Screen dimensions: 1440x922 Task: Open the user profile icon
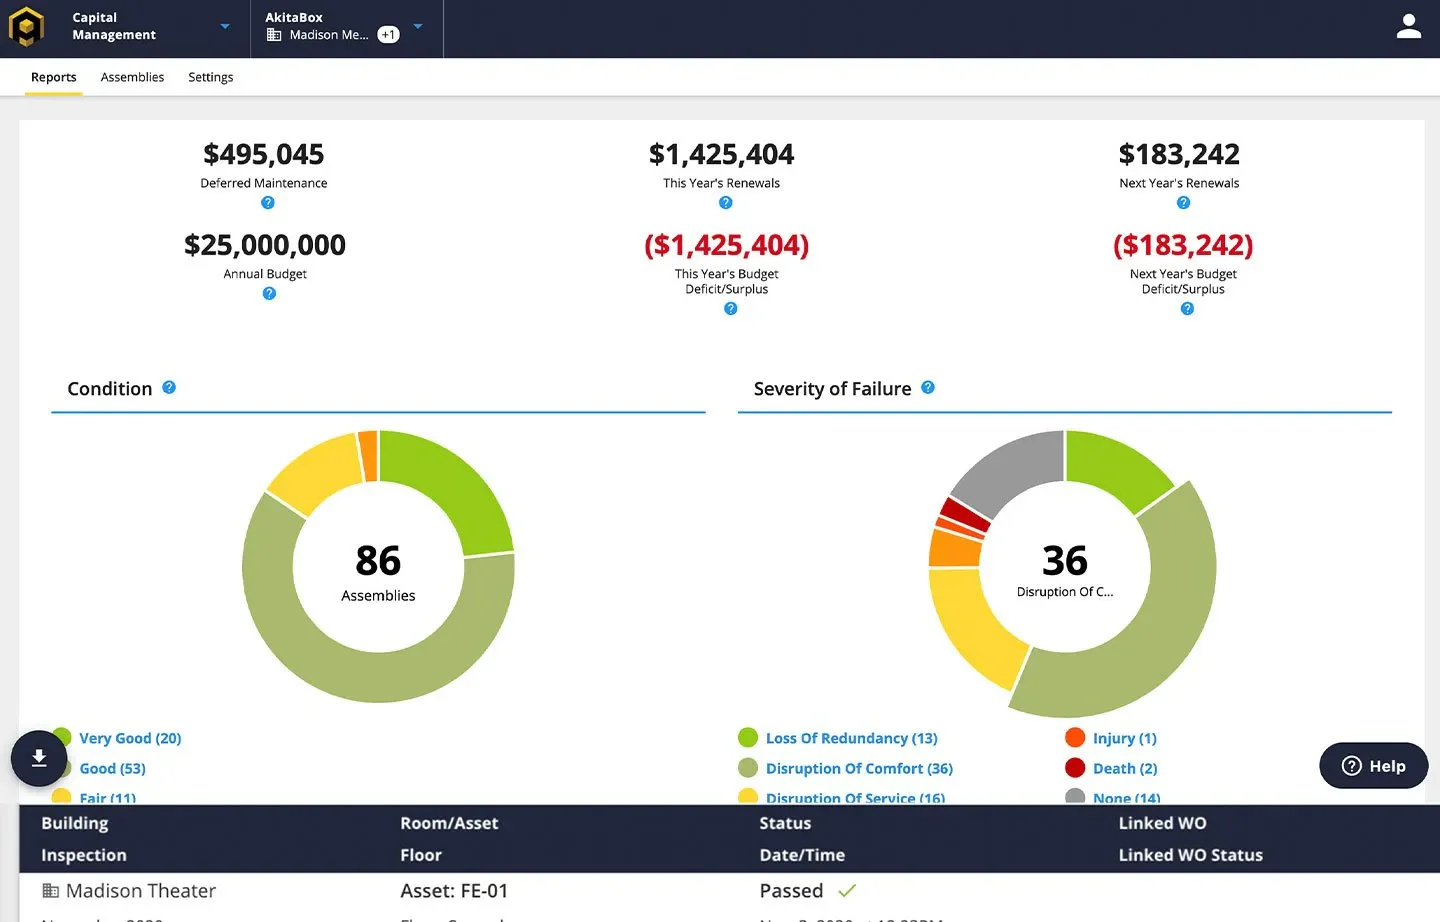(x=1409, y=27)
